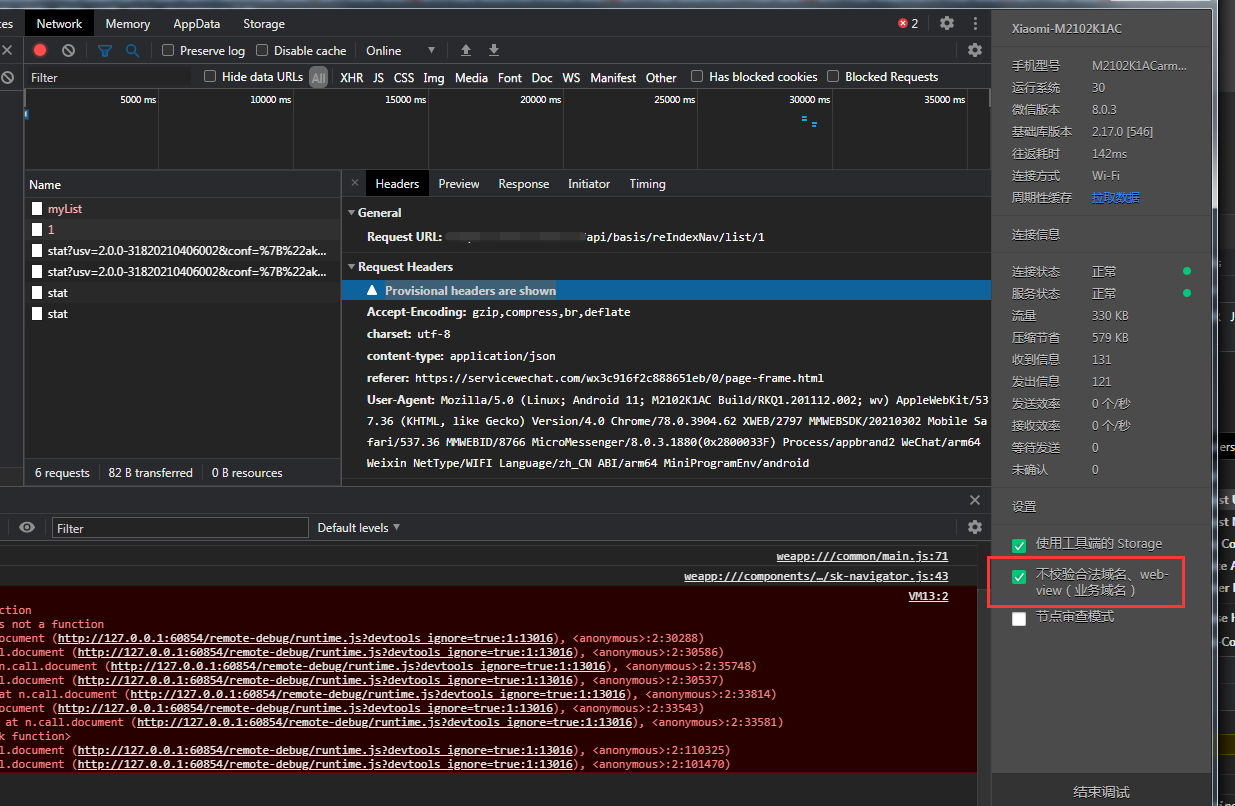This screenshot has width=1235, height=806.
Task: Close the console drawer
Action: coord(975,500)
